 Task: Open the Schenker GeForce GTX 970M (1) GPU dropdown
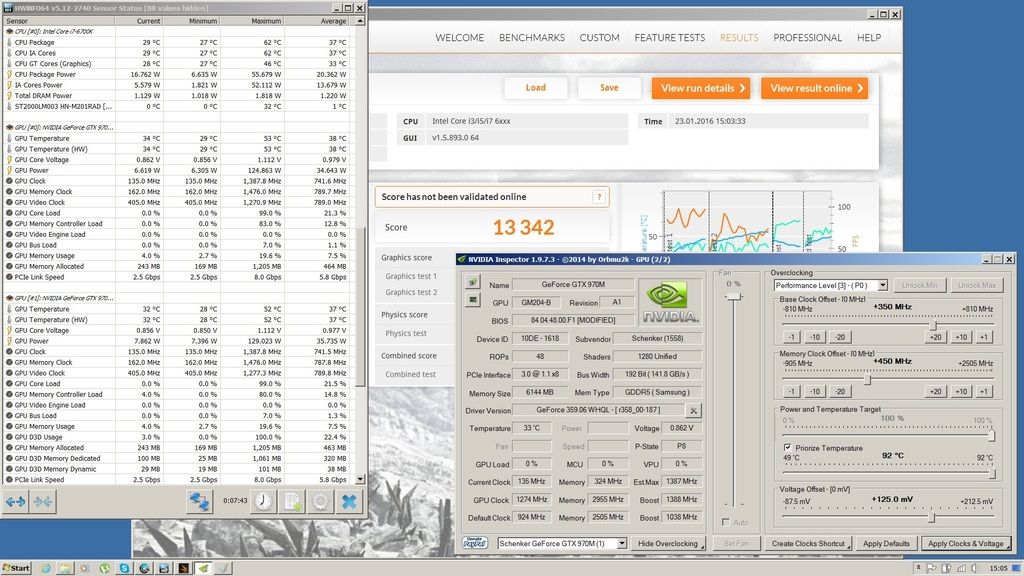622,543
